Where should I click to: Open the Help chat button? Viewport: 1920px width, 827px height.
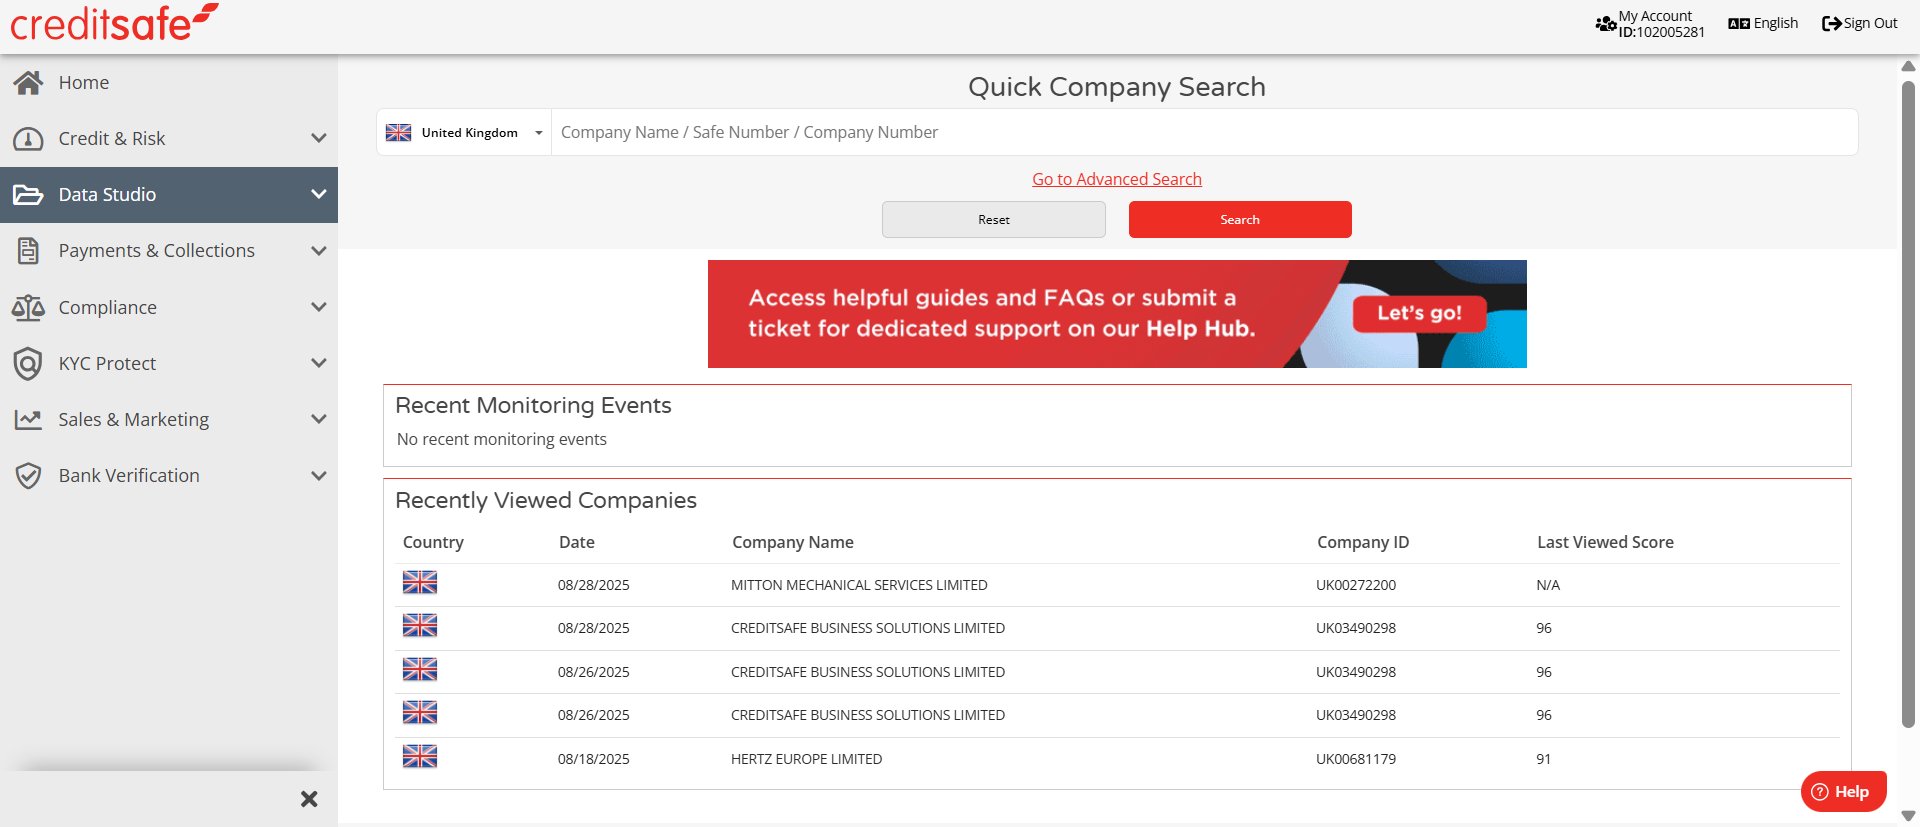[1844, 792]
